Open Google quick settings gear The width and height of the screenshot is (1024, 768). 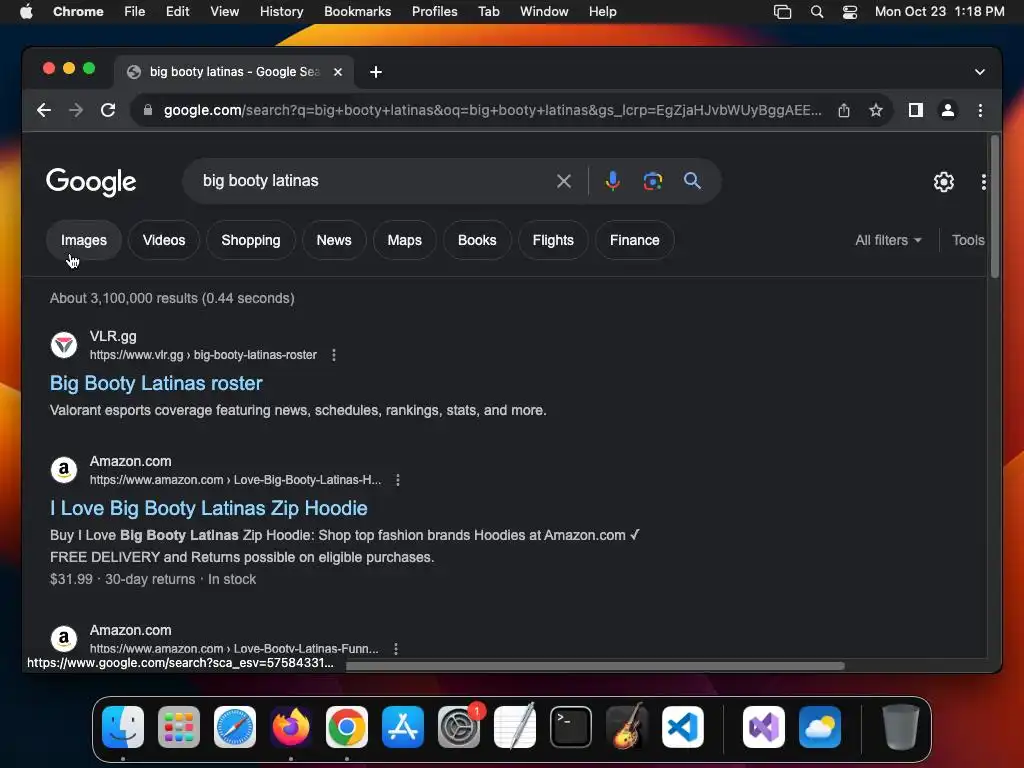coord(944,182)
